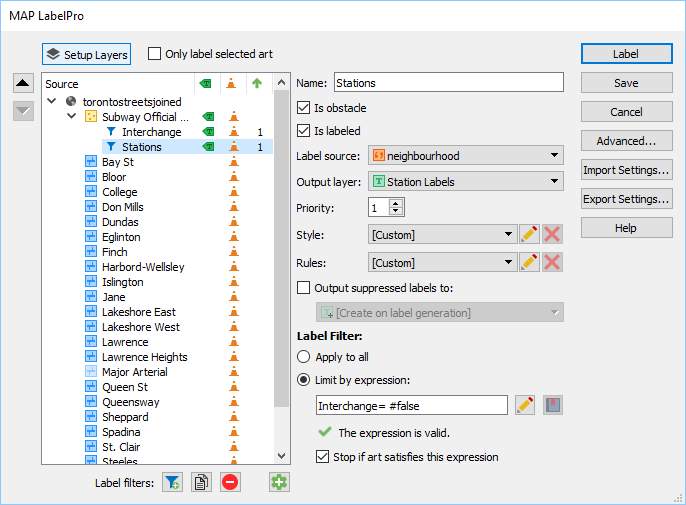Click the obstacle column header cone icon

click(x=231, y=83)
